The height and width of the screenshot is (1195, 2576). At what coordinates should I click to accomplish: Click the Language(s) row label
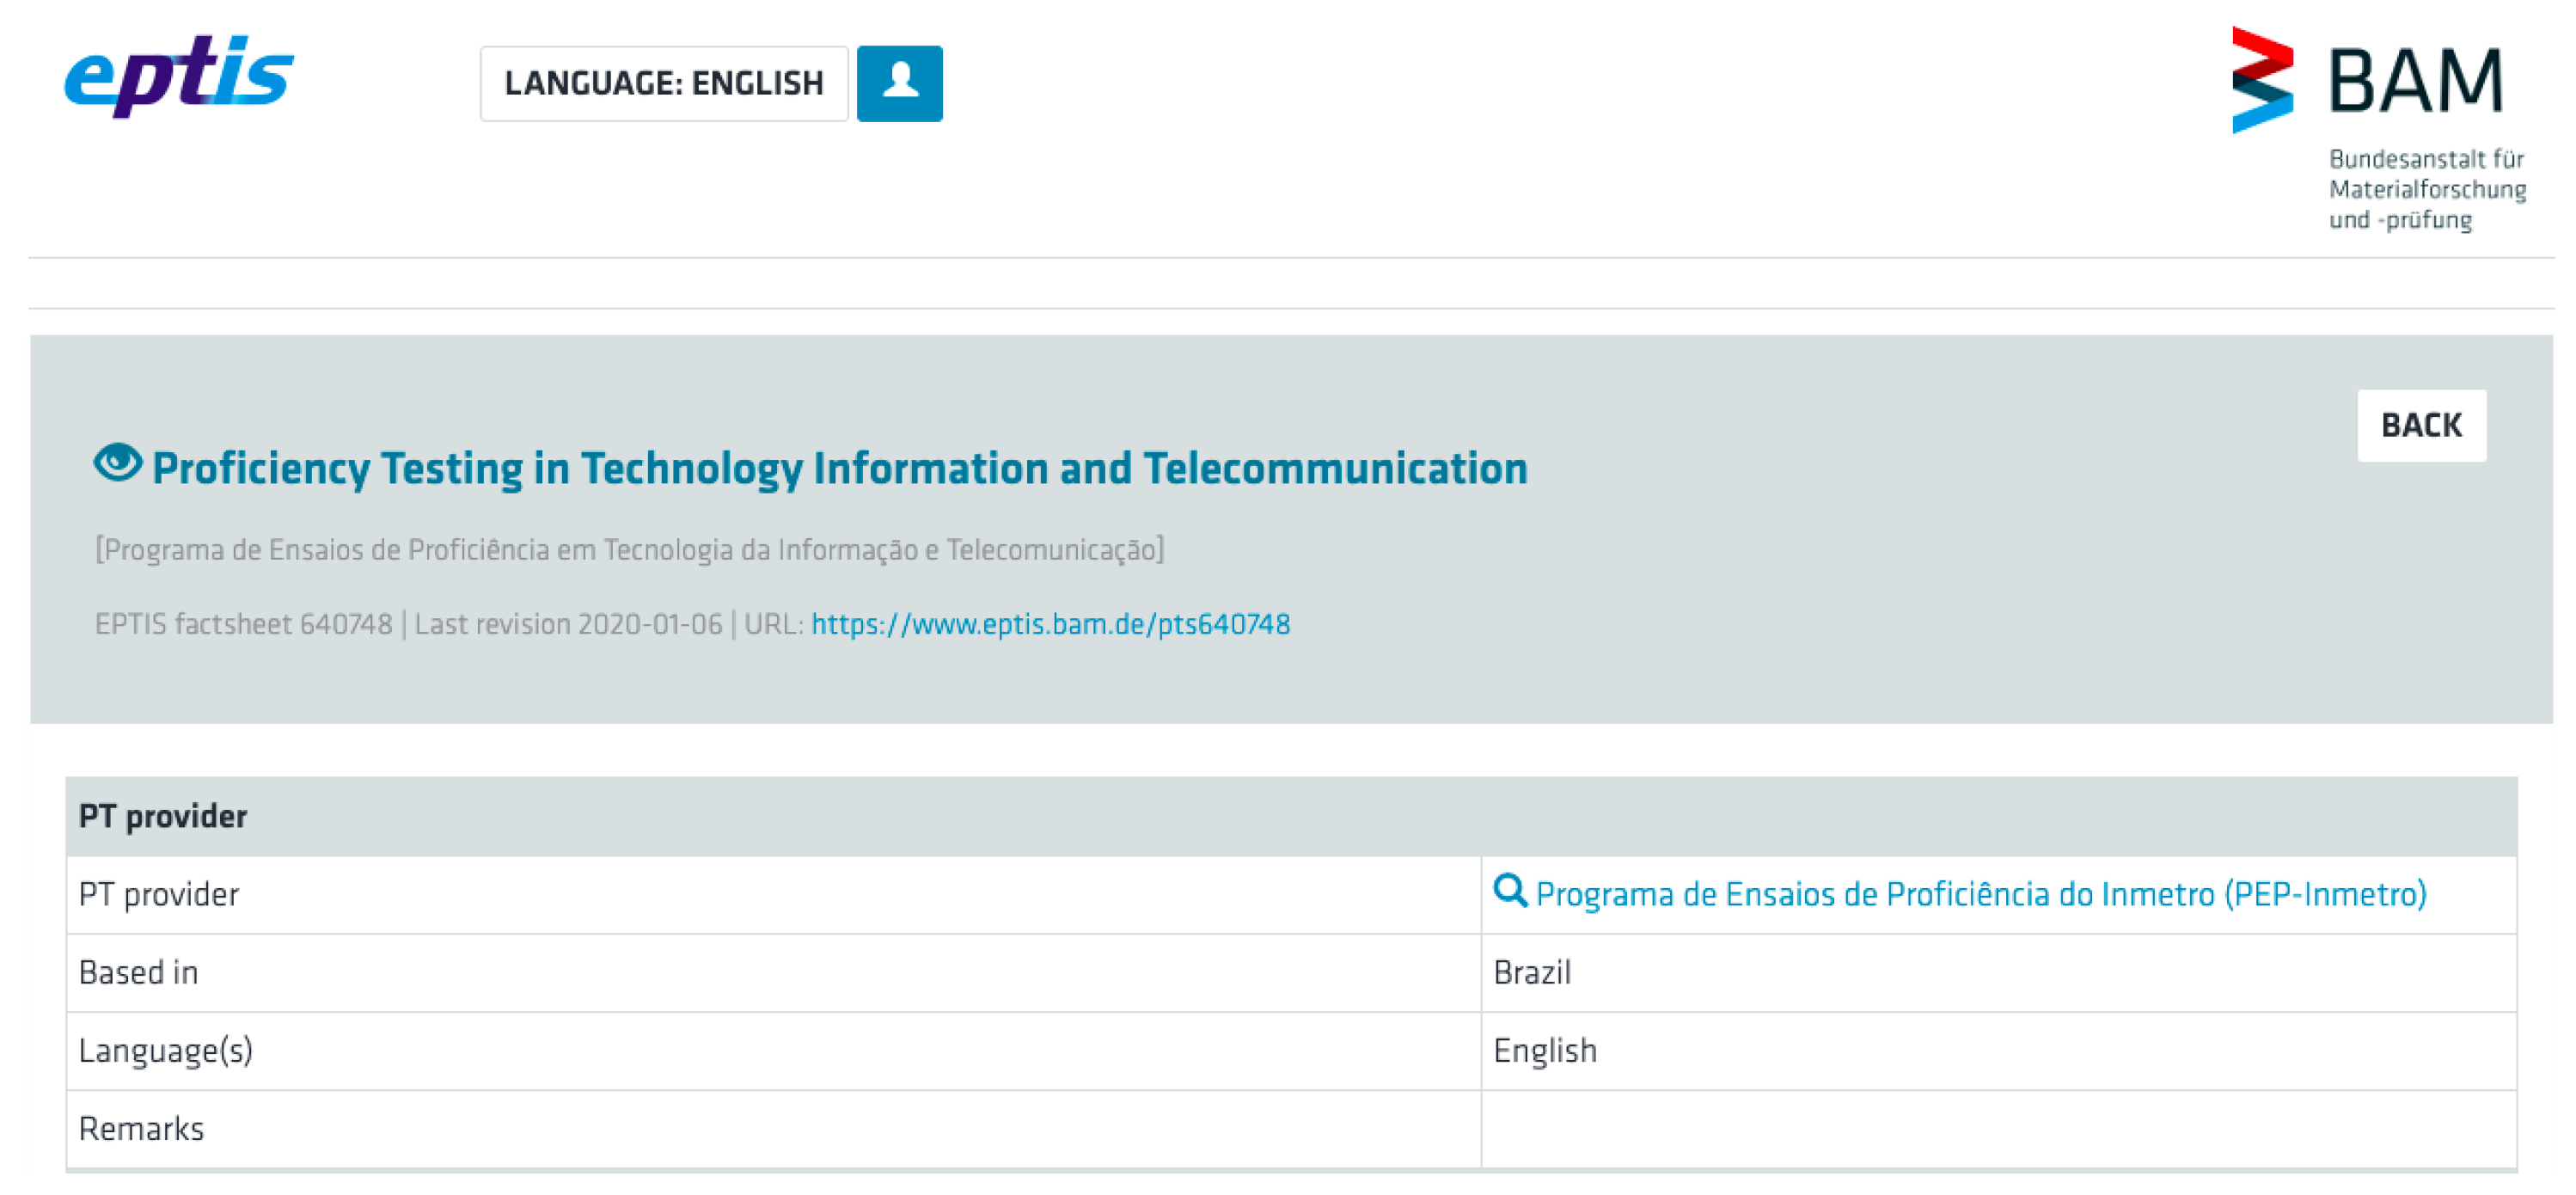pyautogui.click(x=166, y=1049)
